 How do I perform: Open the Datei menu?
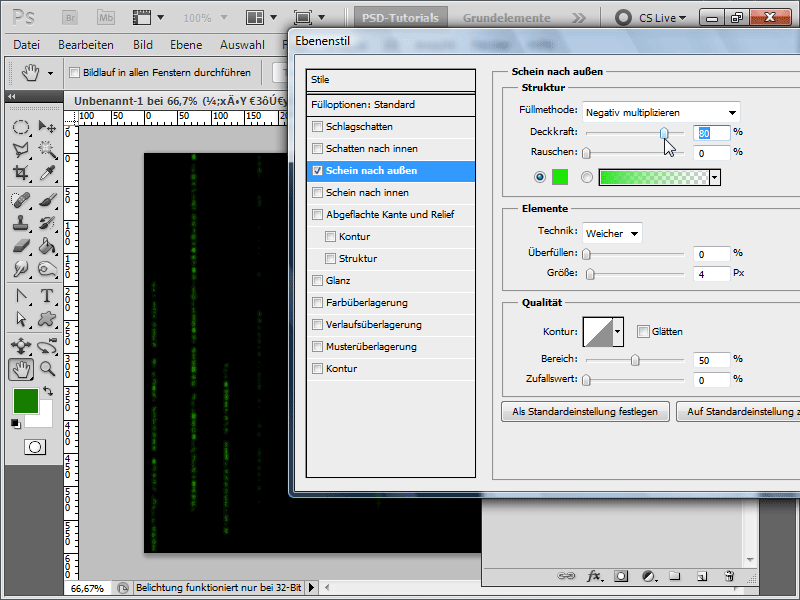27,45
